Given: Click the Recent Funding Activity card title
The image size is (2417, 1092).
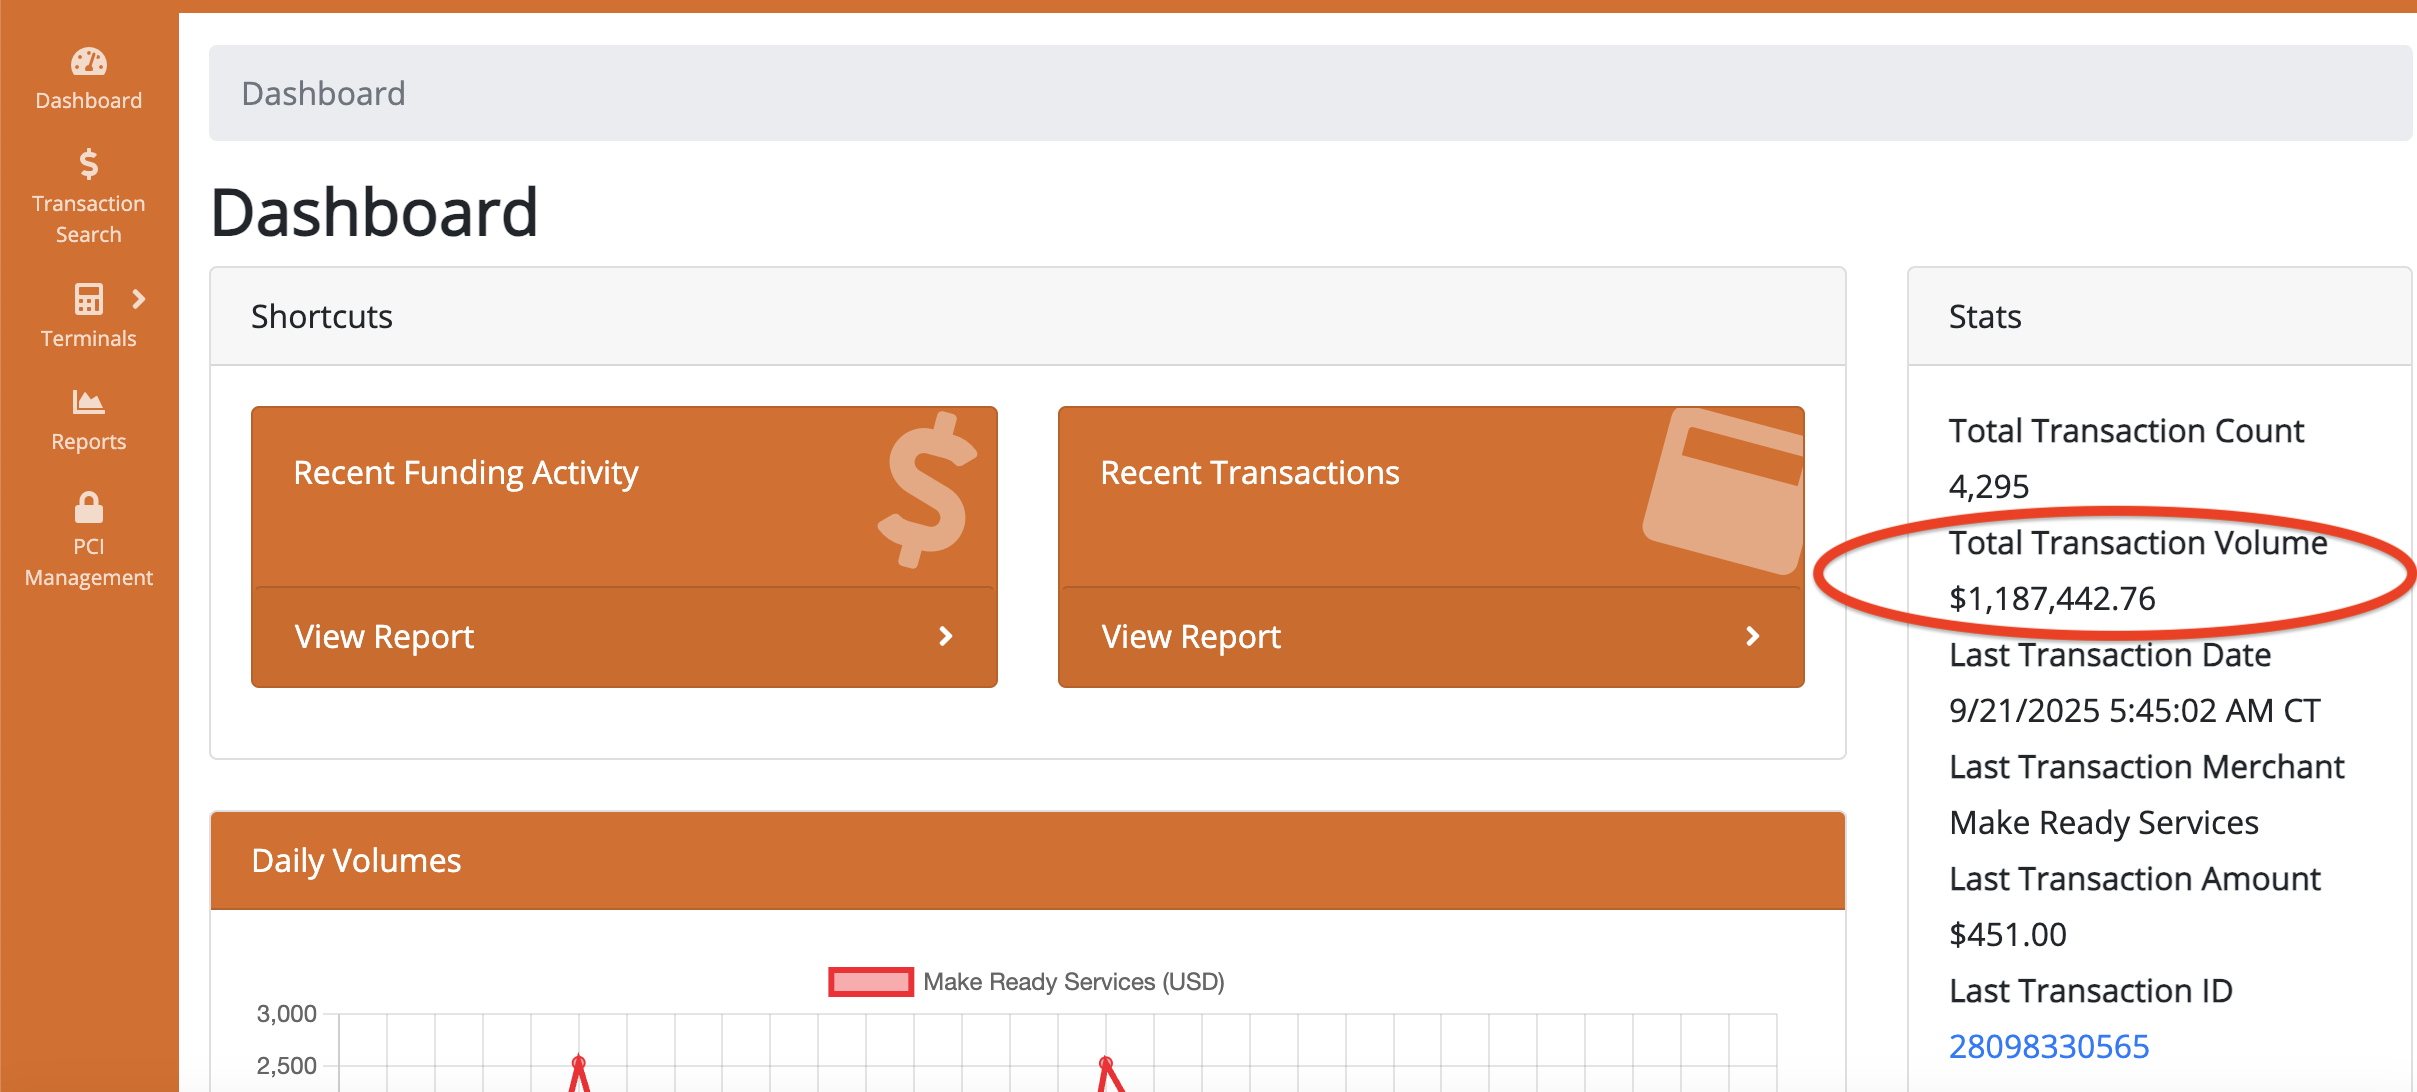Looking at the screenshot, I should (465, 472).
